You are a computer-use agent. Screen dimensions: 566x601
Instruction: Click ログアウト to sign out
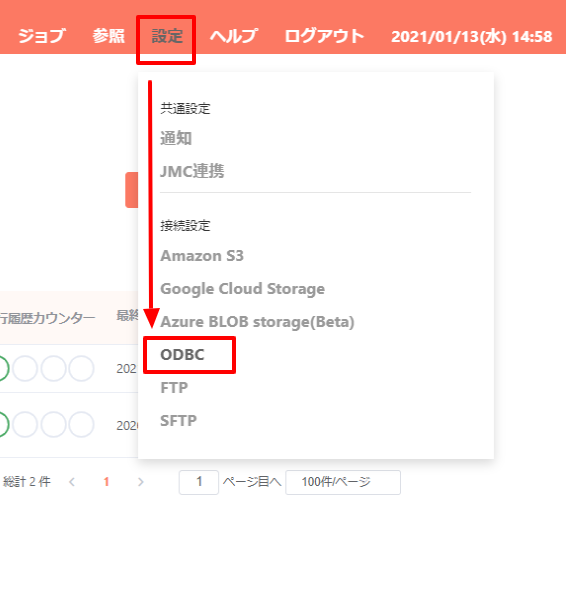point(324,36)
